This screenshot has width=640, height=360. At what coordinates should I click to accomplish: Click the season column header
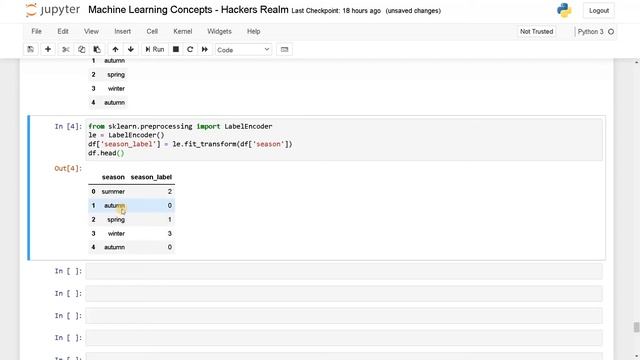113,177
